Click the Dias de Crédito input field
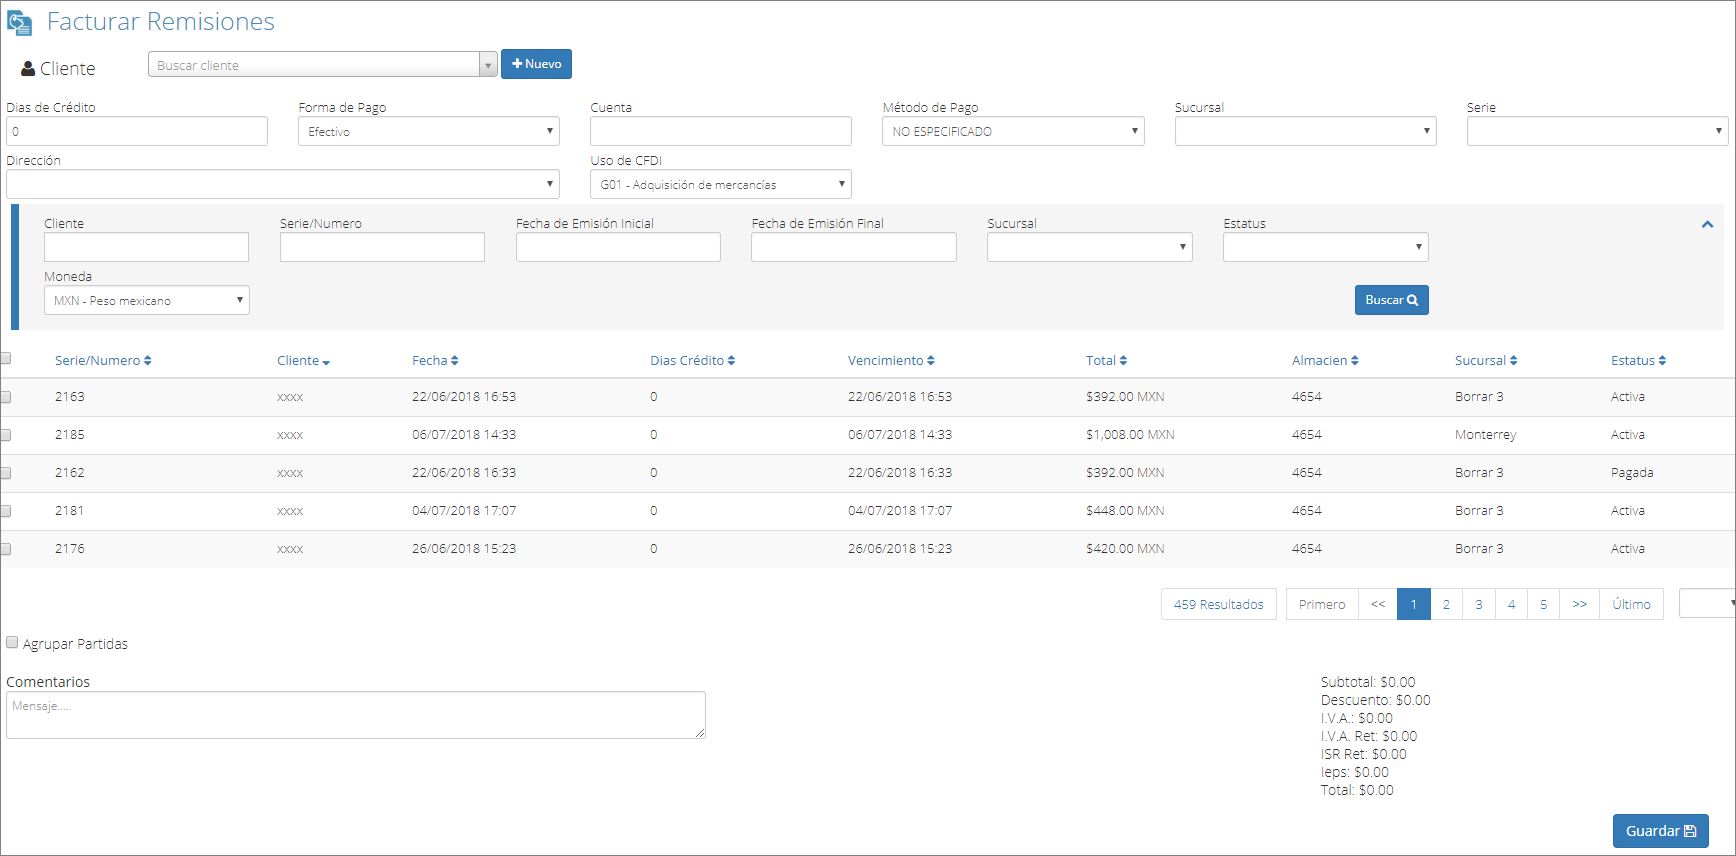 (x=137, y=131)
